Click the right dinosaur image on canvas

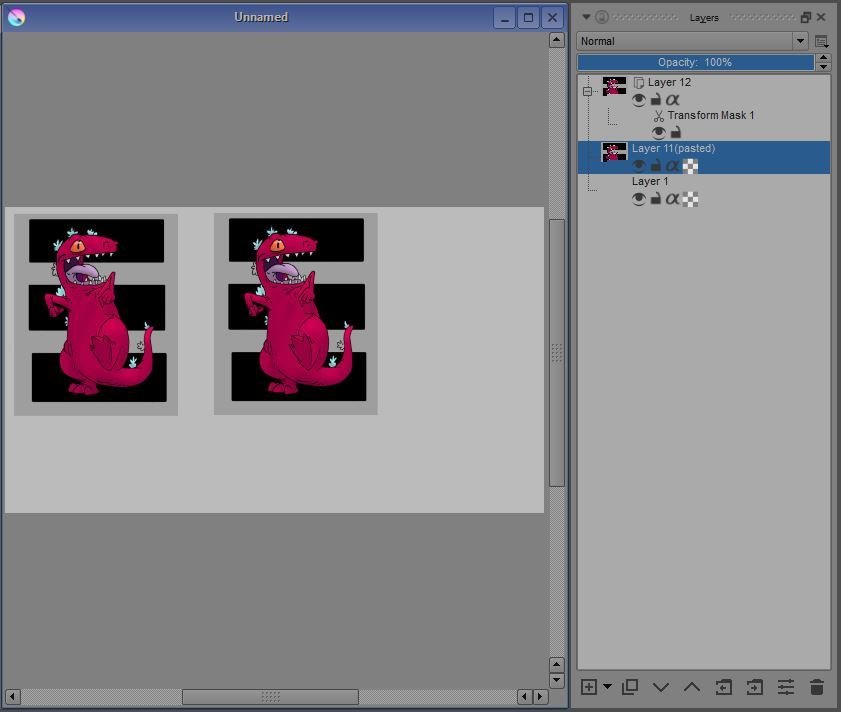pyautogui.click(x=296, y=314)
